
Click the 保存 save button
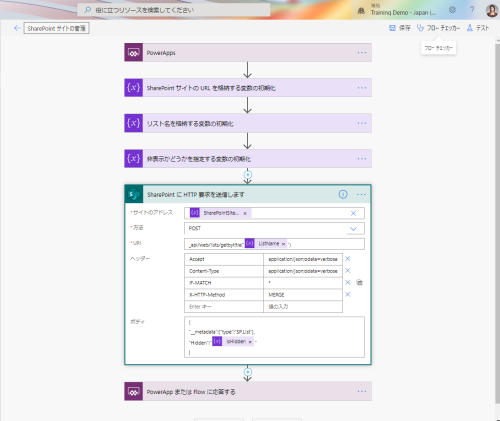pos(400,28)
